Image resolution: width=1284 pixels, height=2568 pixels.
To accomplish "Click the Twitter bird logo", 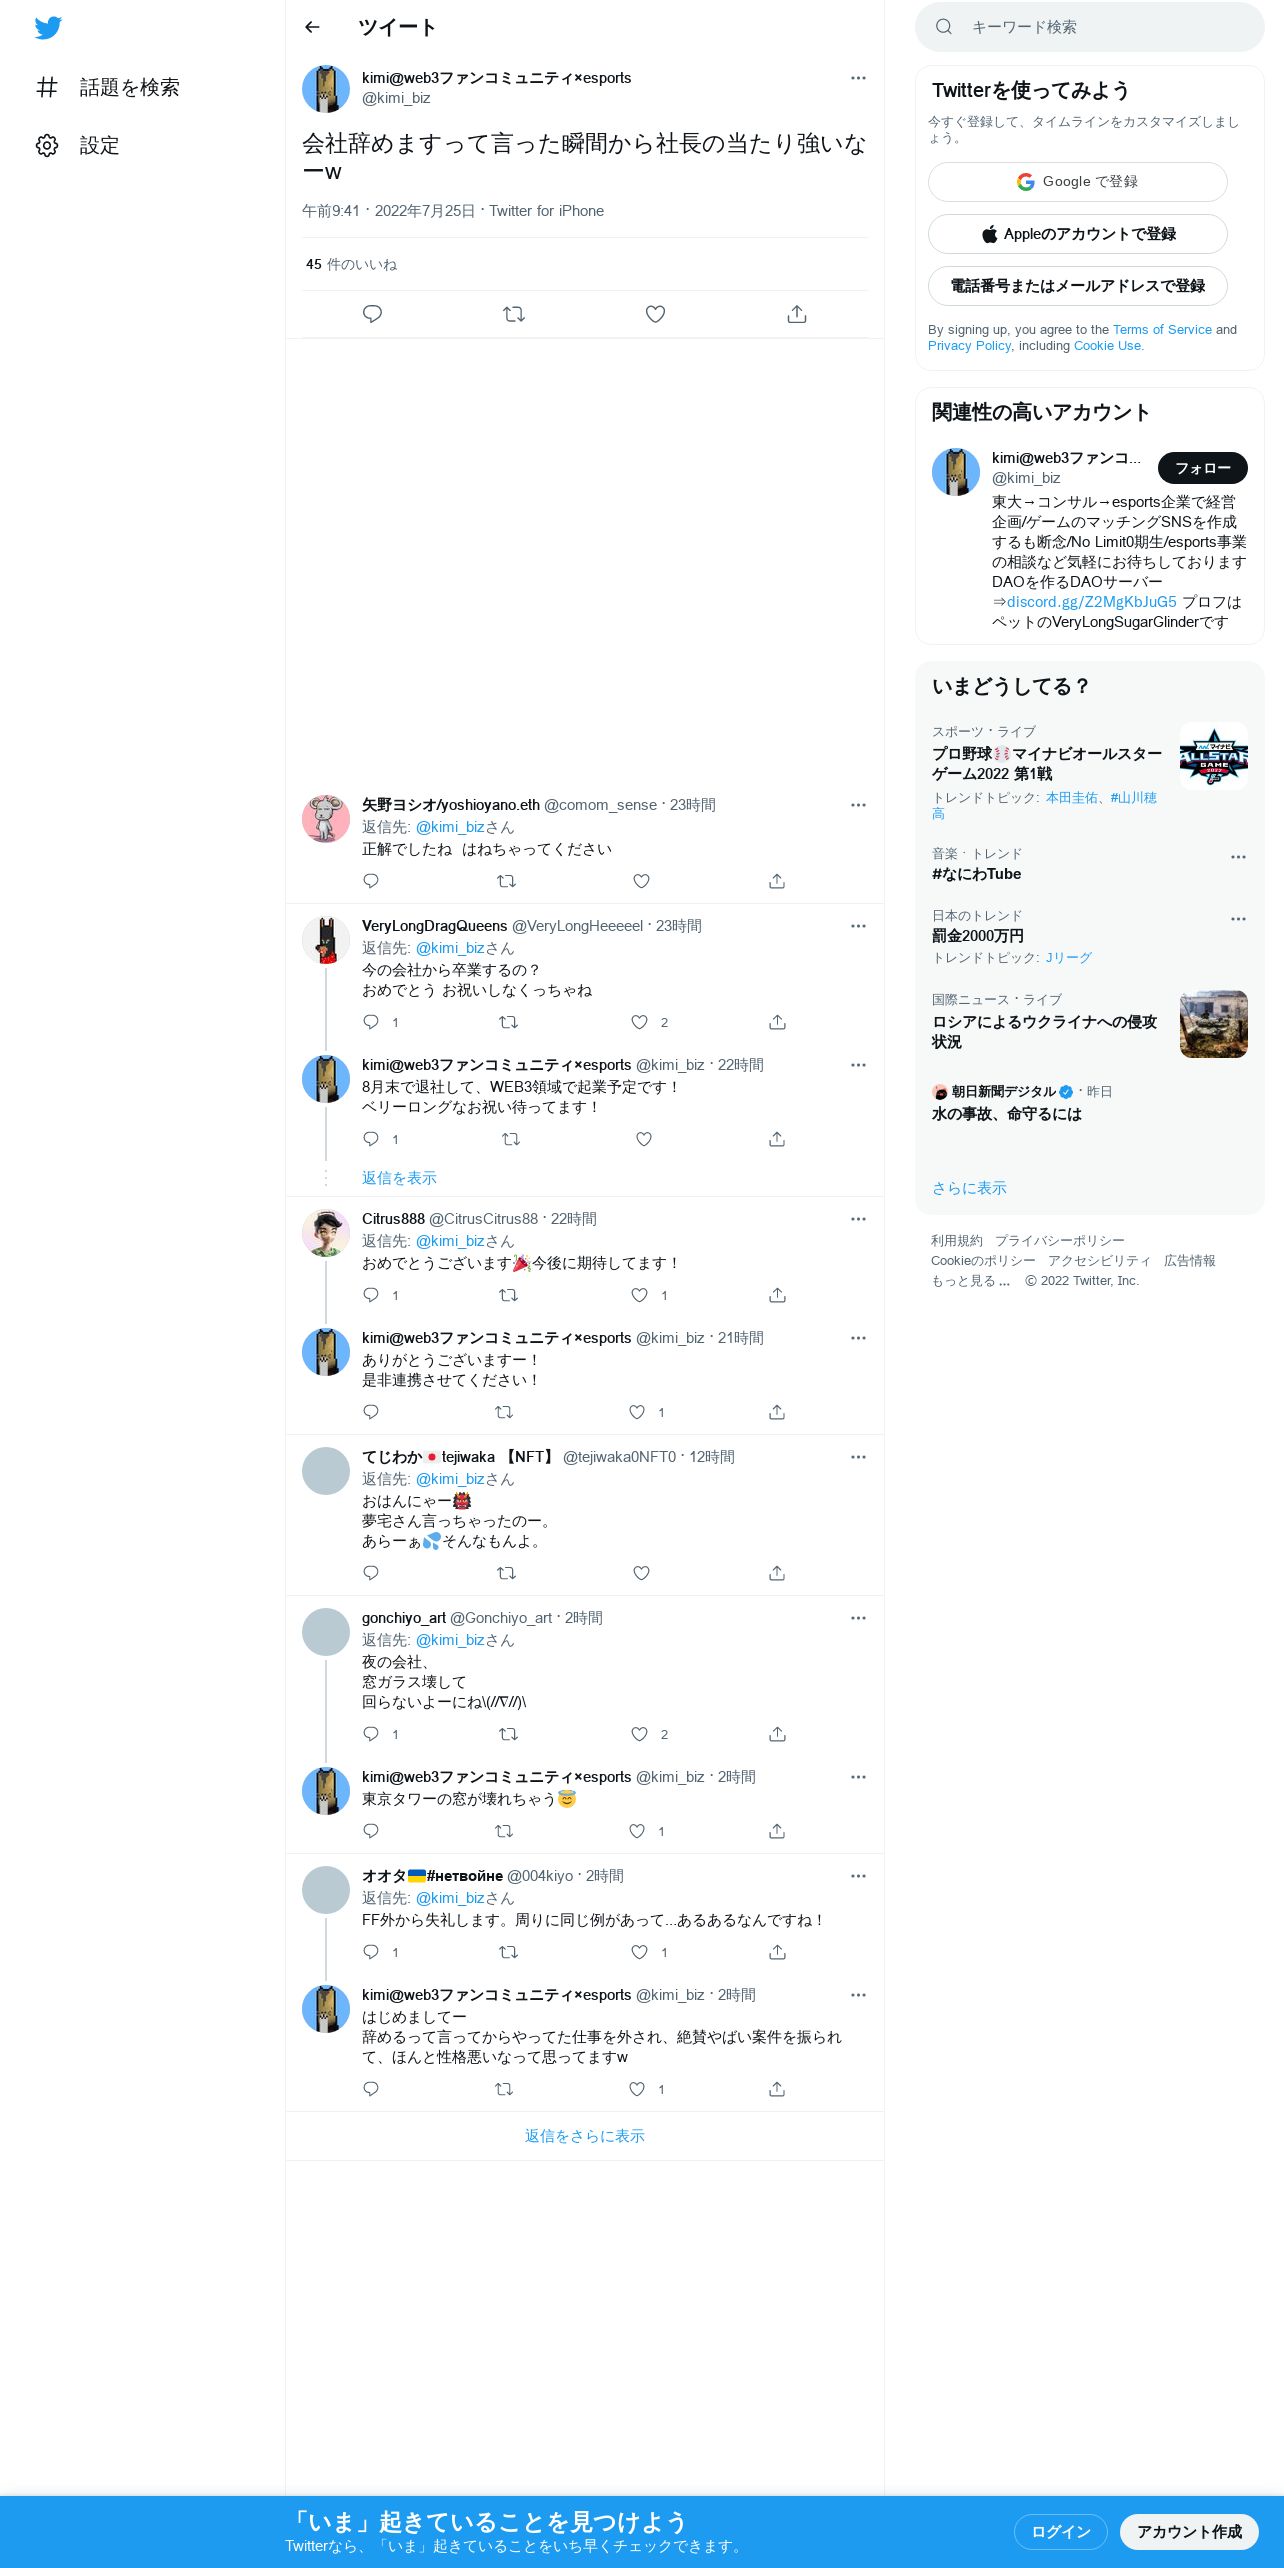I will point(48,28).
